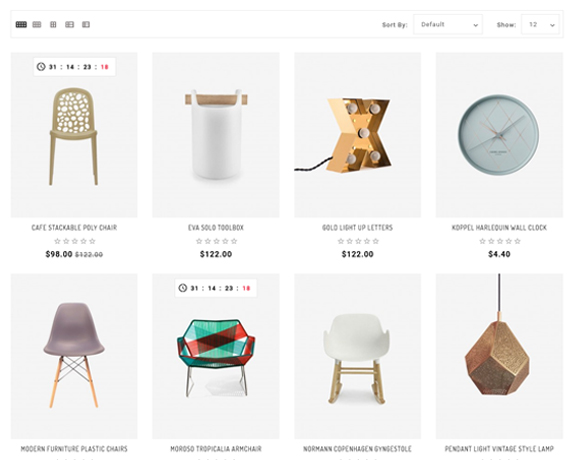Click the Sort By dropdown chevron arrow

[476, 25]
